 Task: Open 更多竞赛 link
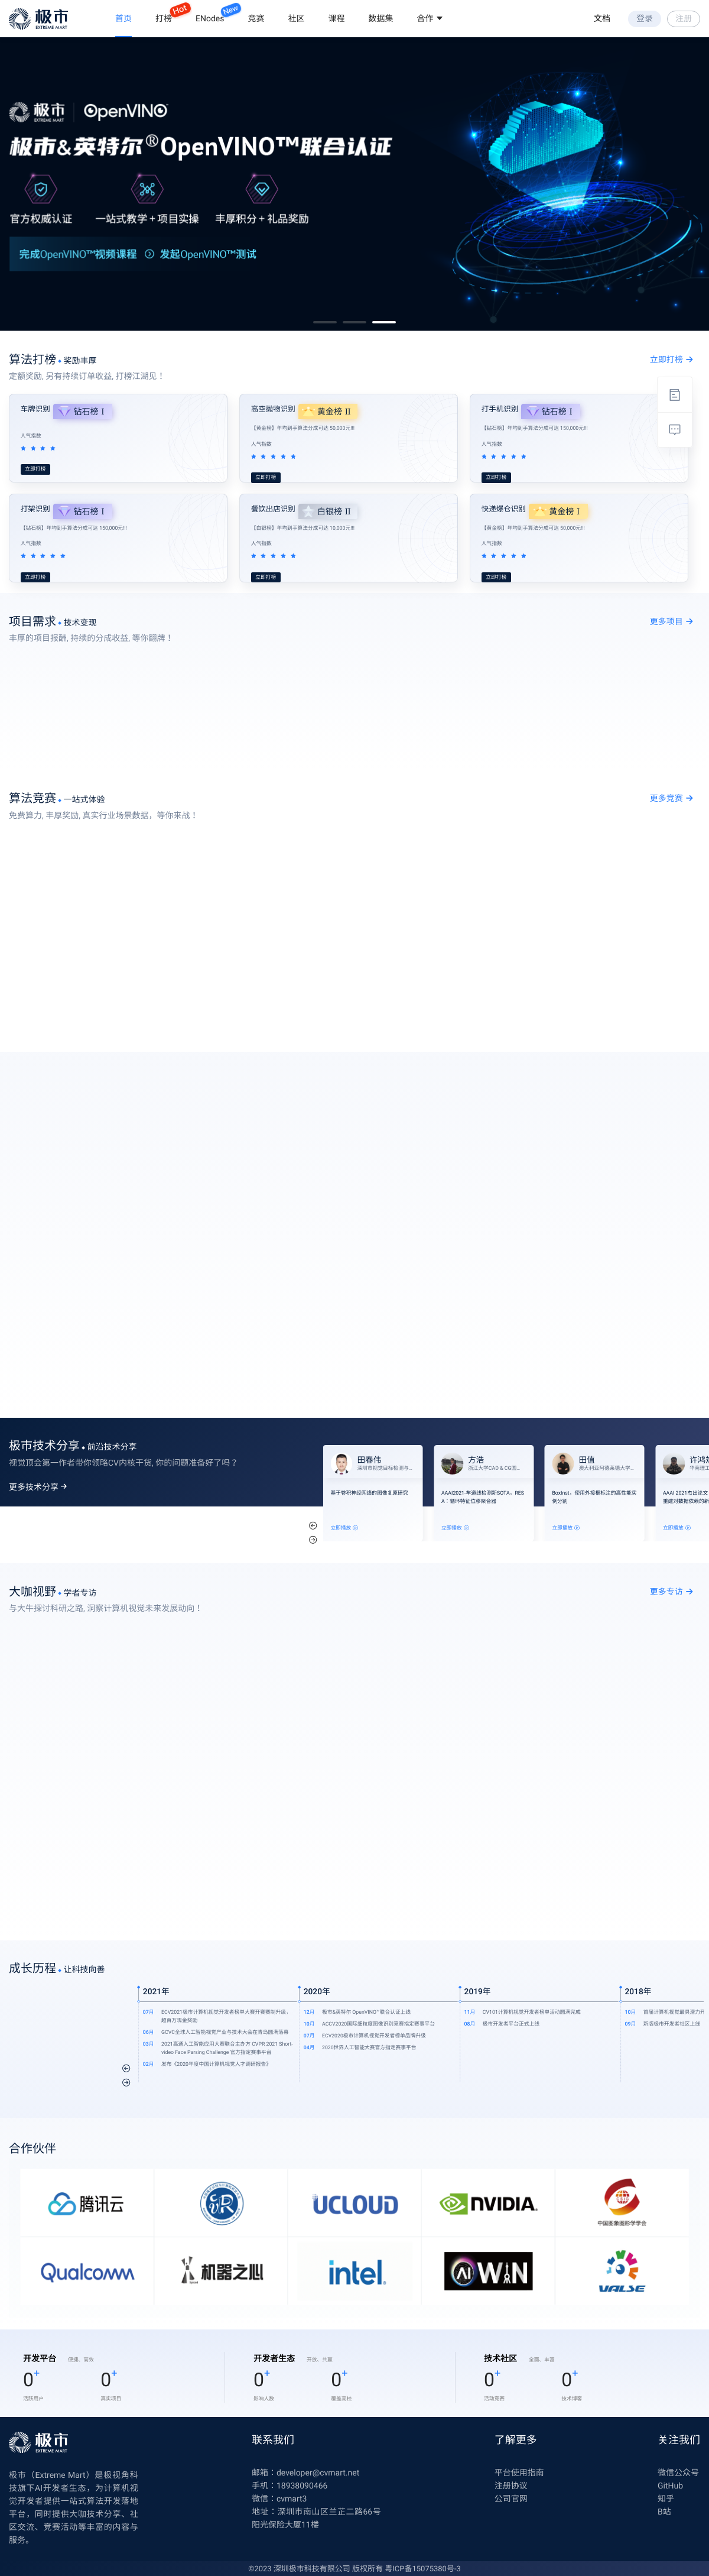click(x=671, y=798)
